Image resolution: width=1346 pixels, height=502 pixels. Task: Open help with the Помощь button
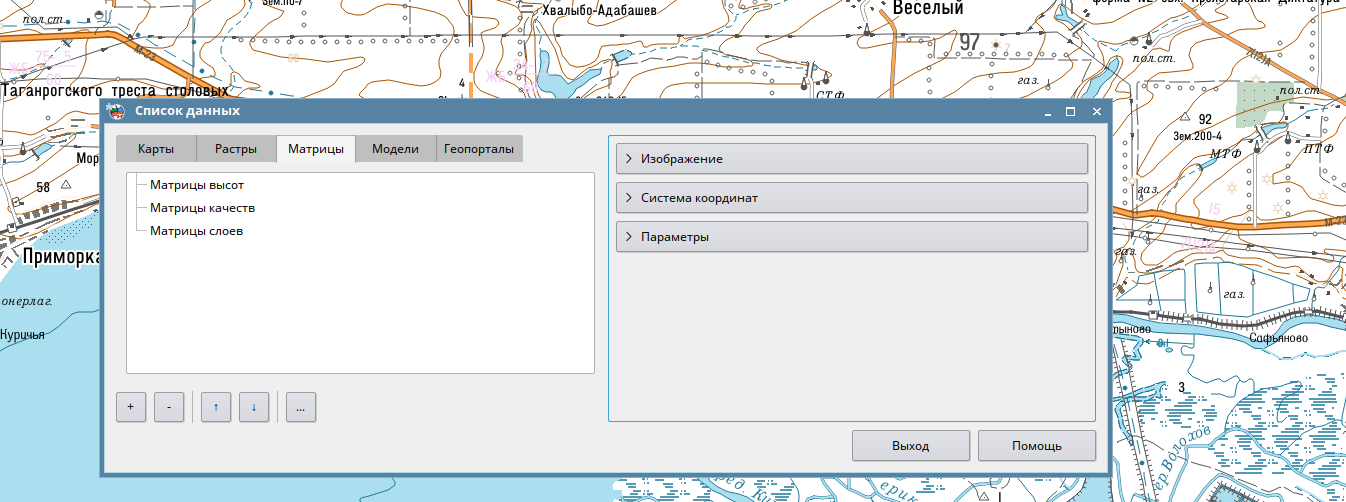[1036, 445]
